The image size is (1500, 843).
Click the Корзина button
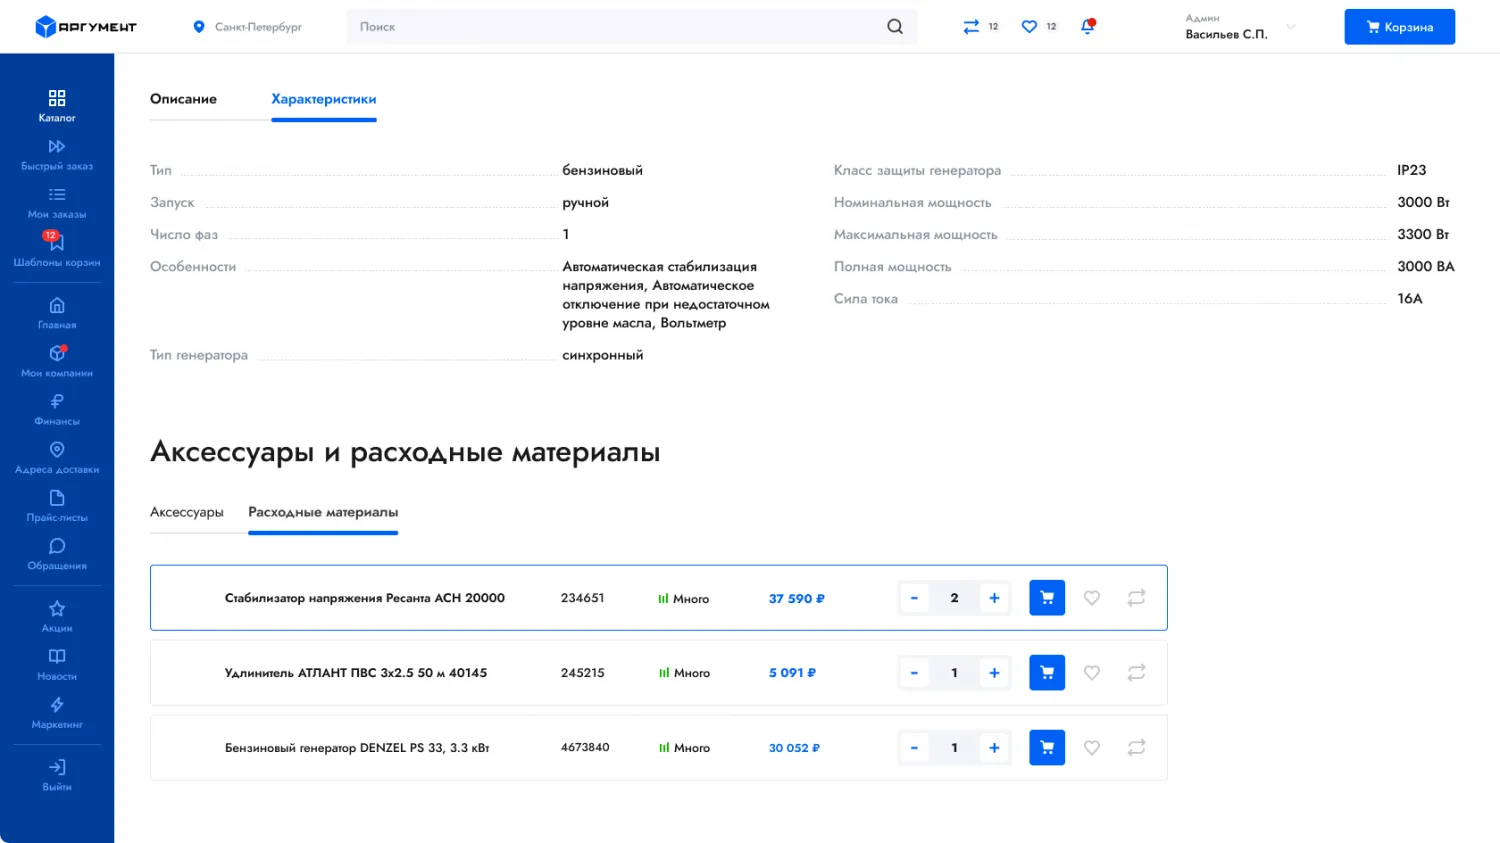1398,27
